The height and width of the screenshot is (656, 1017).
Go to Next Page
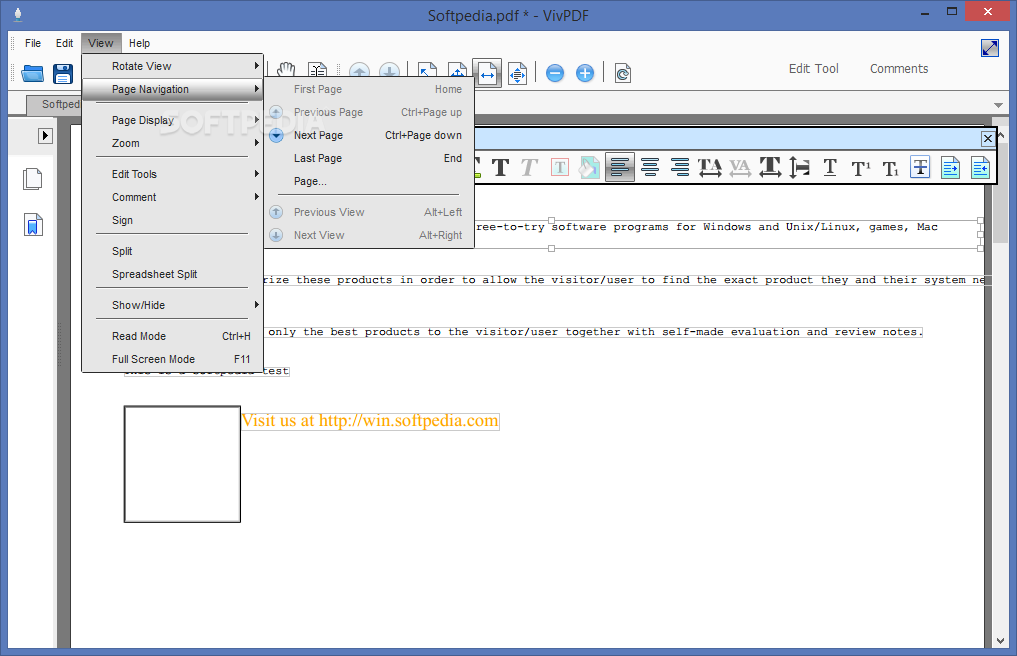369,135
